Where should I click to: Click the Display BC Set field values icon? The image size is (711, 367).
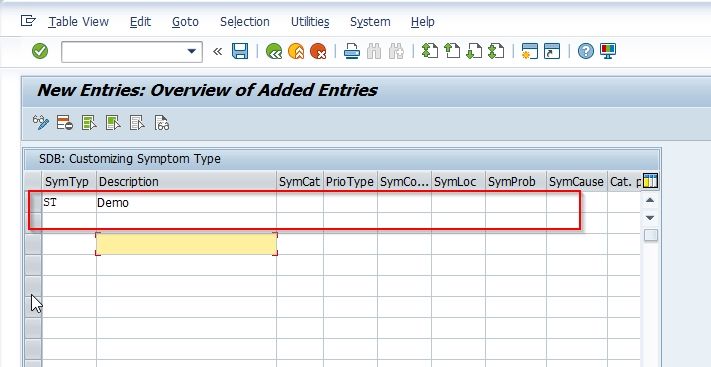point(162,122)
